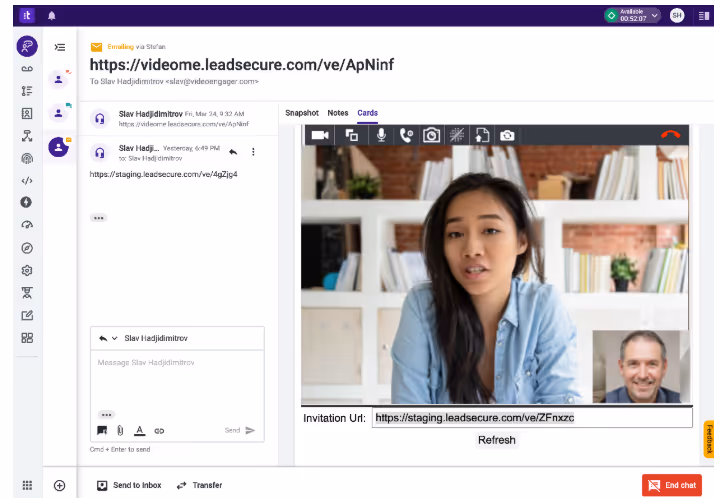Select the active email conversation avatar
Viewport: 714px width, 498px height.
tap(59, 147)
